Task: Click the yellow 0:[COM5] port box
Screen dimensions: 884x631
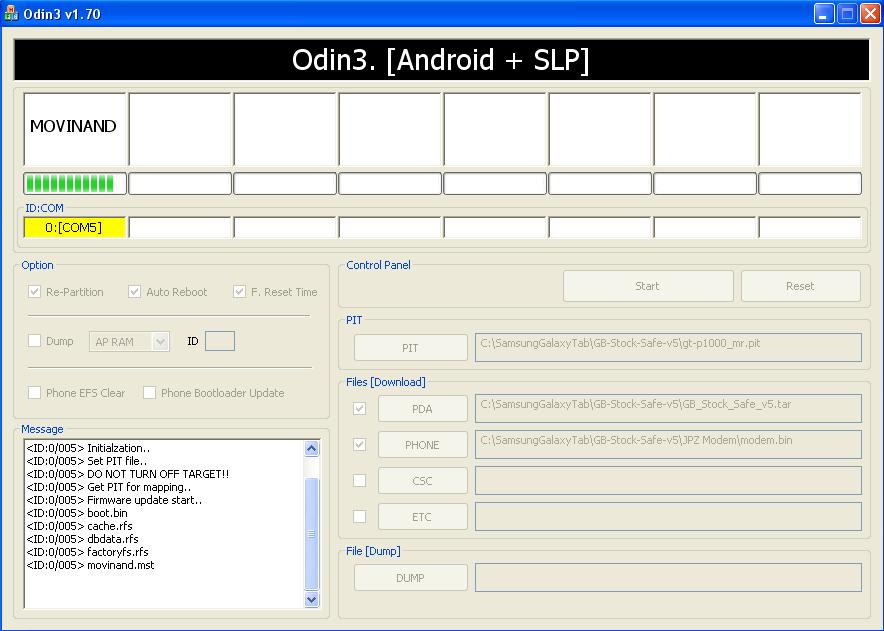Action: pos(74,227)
